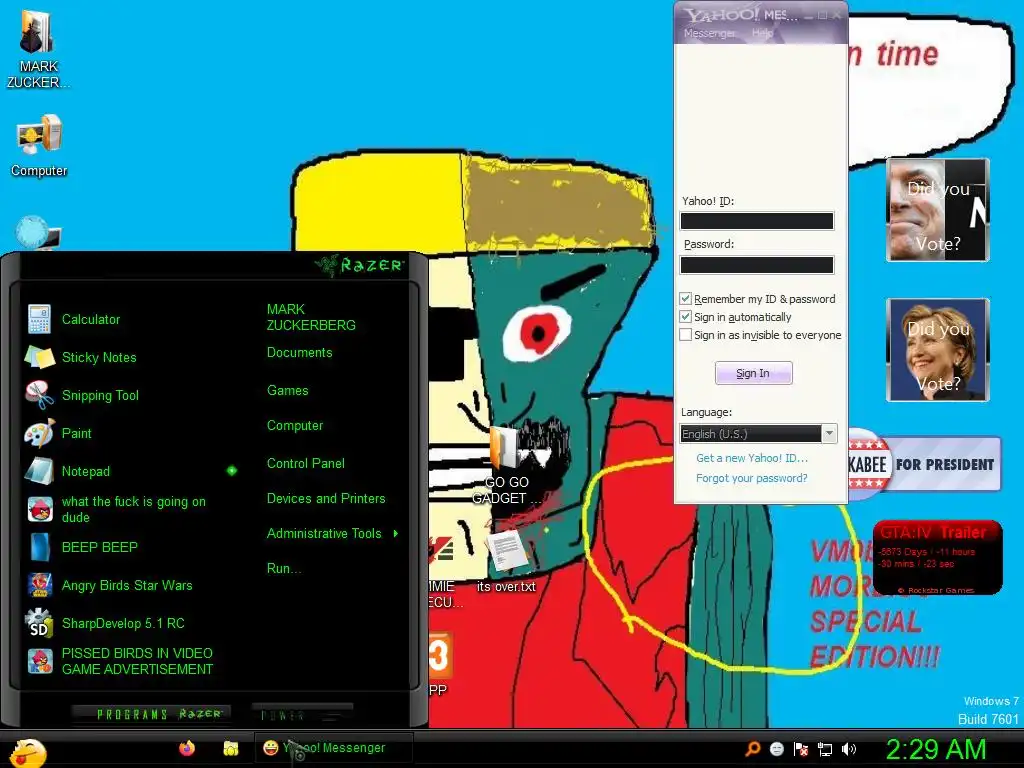Screen dimensions: 1024x768
Task: Click the smiley face tray icon
Action: pyautogui.click(x=776, y=749)
